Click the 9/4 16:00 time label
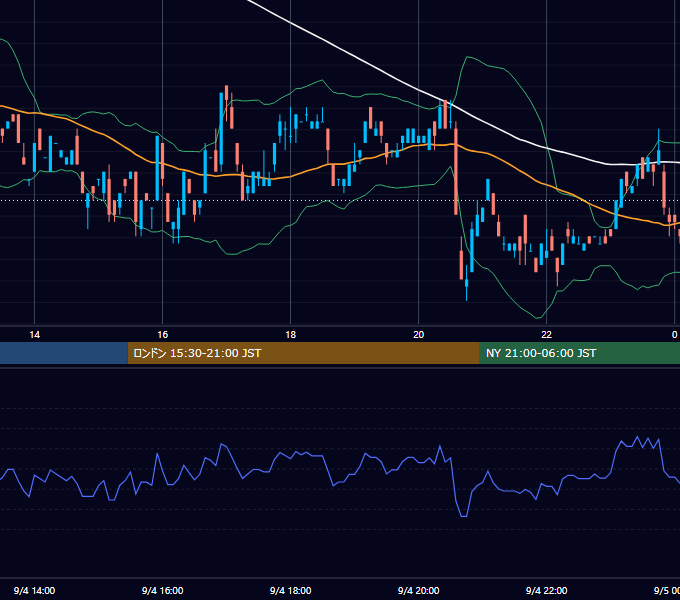This screenshot has width=680, height=600. [x=162, y=590]
